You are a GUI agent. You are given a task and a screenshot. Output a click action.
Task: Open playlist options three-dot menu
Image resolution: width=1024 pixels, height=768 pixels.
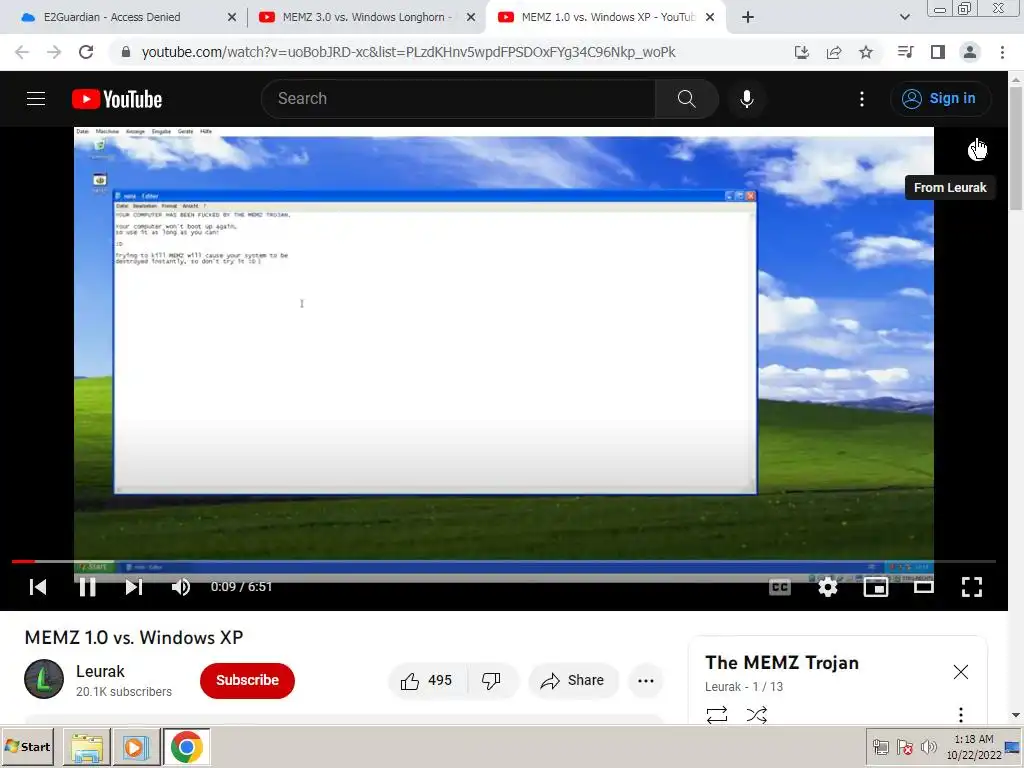(x=960, y=714)
